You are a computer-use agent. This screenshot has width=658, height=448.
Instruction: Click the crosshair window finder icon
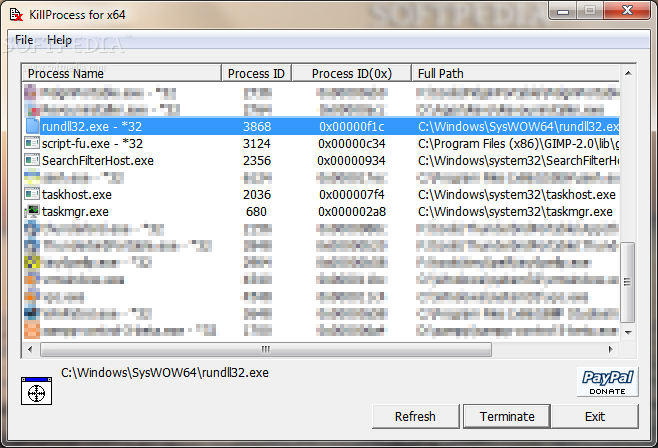pos(37,391)
